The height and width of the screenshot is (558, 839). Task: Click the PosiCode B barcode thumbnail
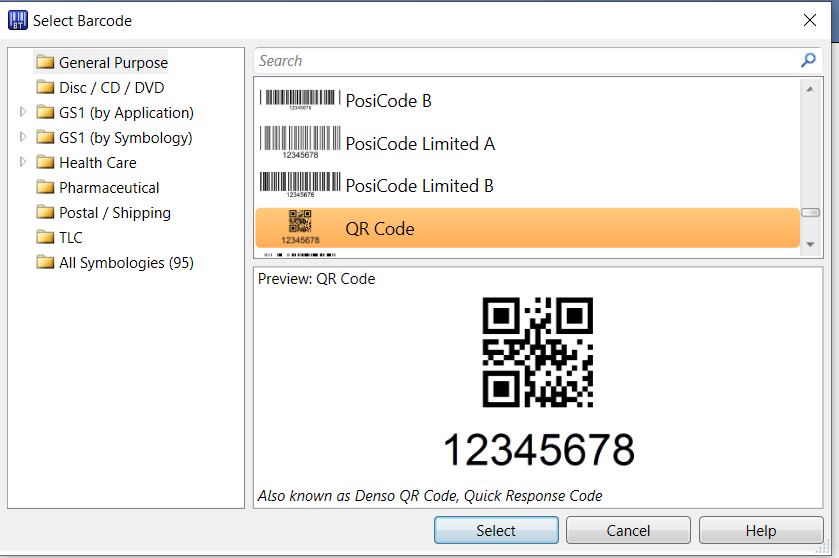point(300,100)
